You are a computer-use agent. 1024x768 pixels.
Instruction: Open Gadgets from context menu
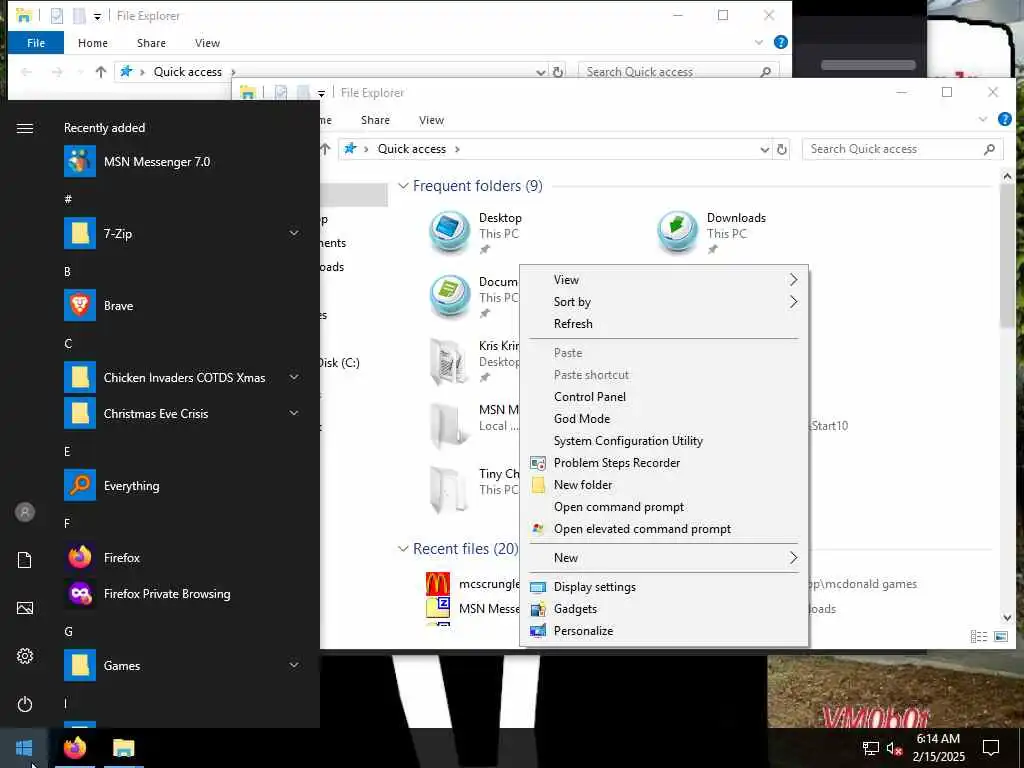click(664, 609)
